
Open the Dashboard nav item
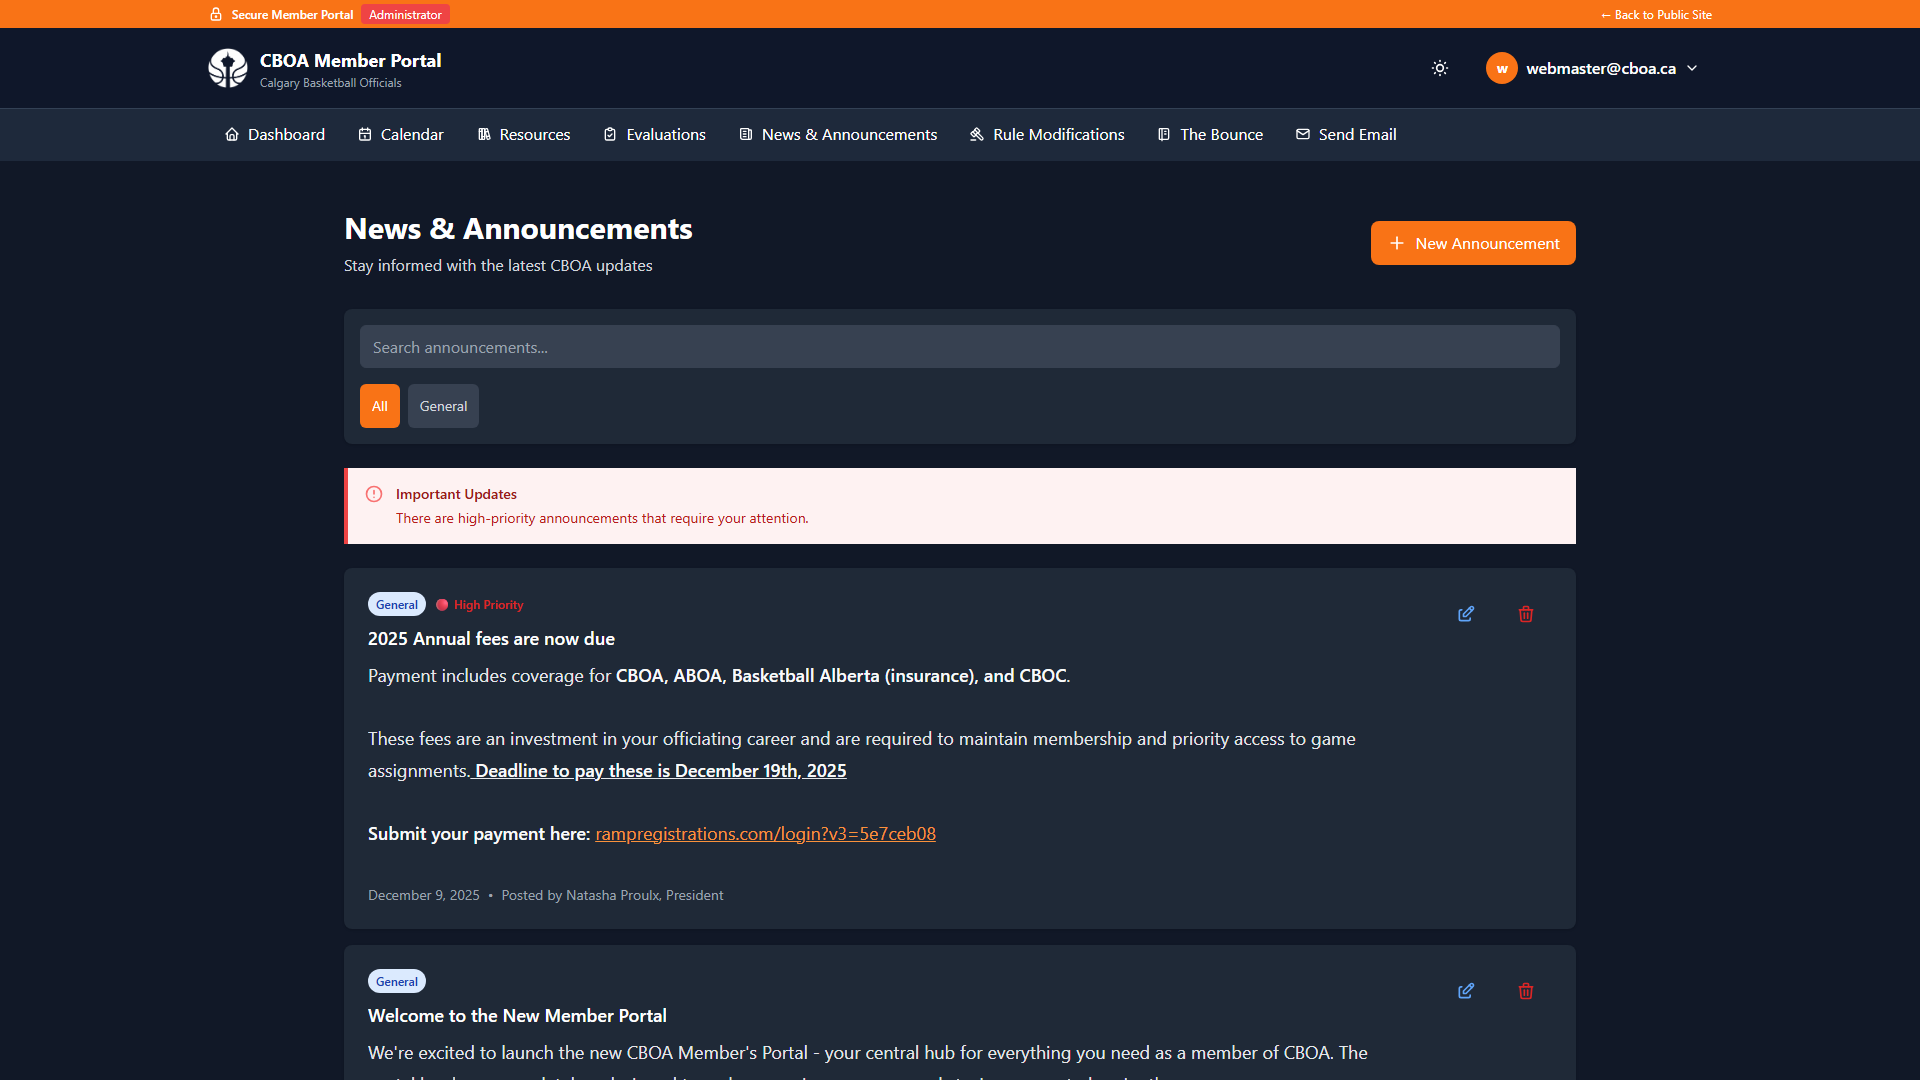click(275, 134)
